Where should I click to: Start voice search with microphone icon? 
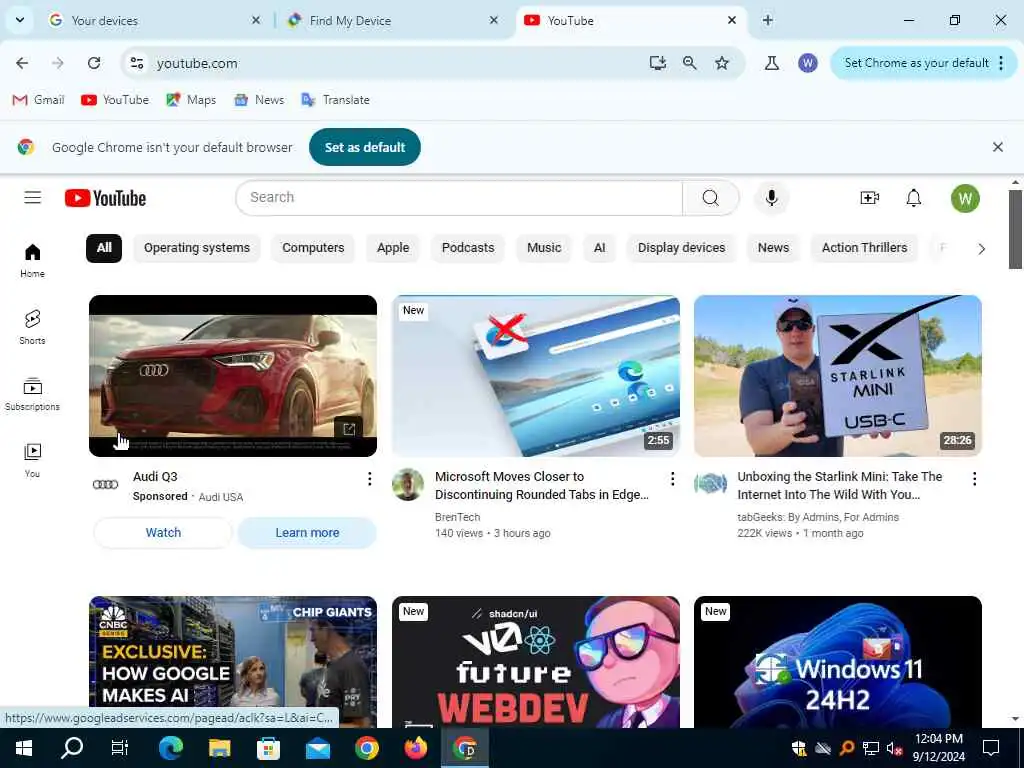point(771,198)
